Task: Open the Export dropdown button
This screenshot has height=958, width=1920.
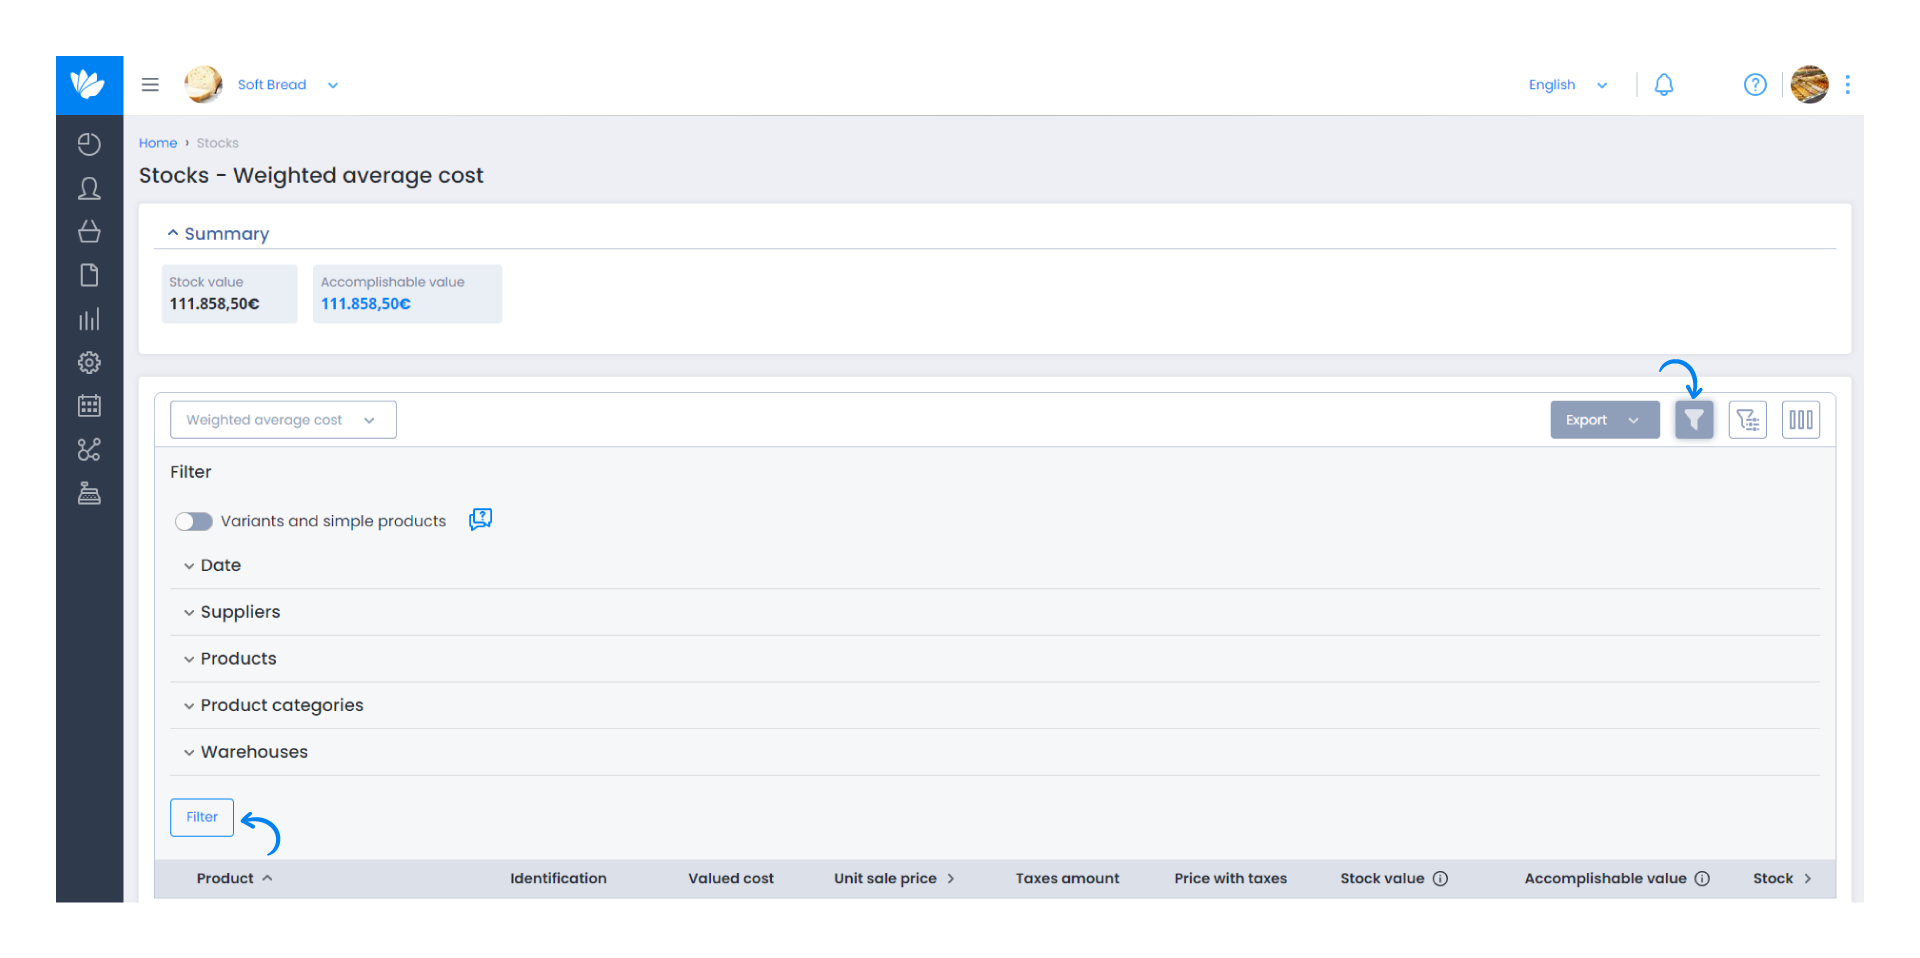Action: click(1604, 420)
